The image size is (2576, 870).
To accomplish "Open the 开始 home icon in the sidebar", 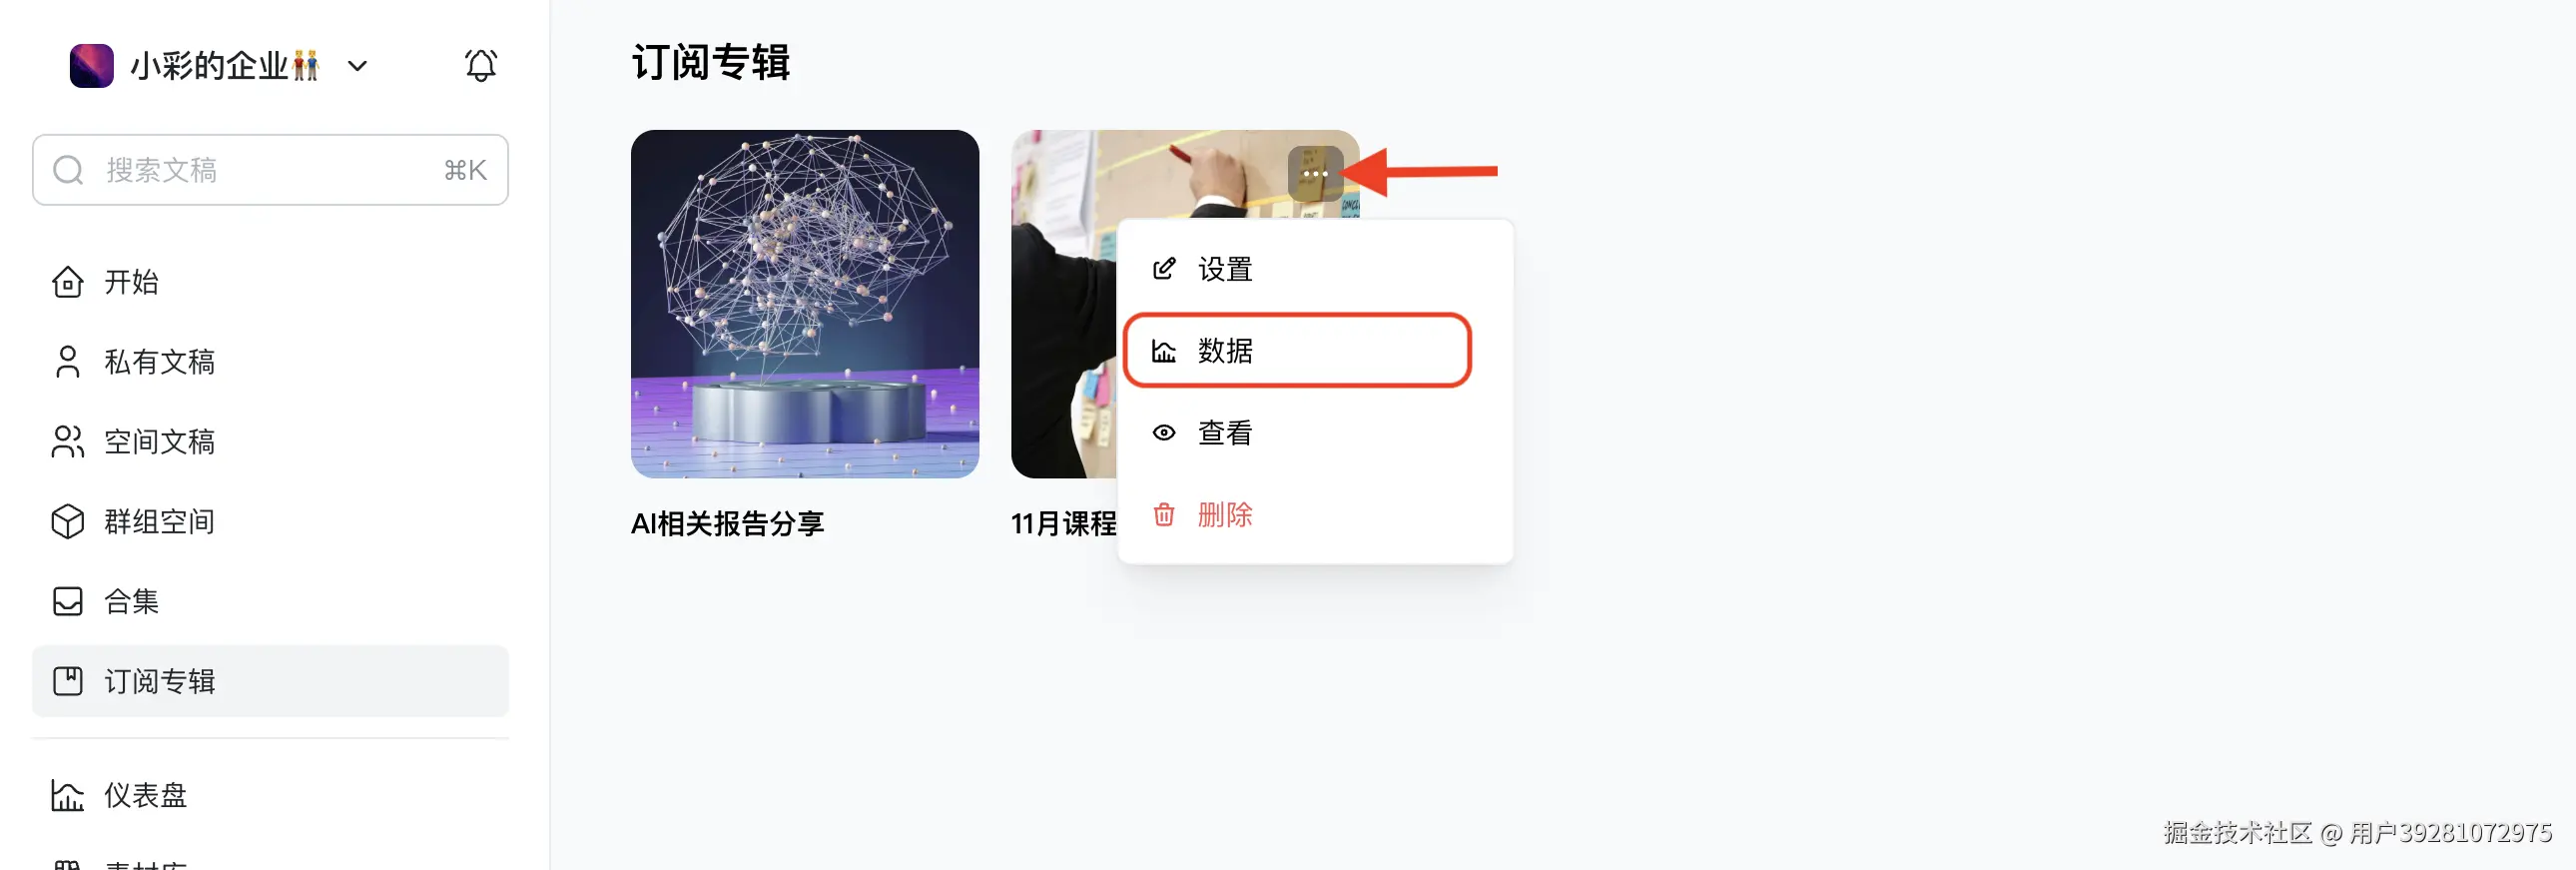I will (68, 282).
